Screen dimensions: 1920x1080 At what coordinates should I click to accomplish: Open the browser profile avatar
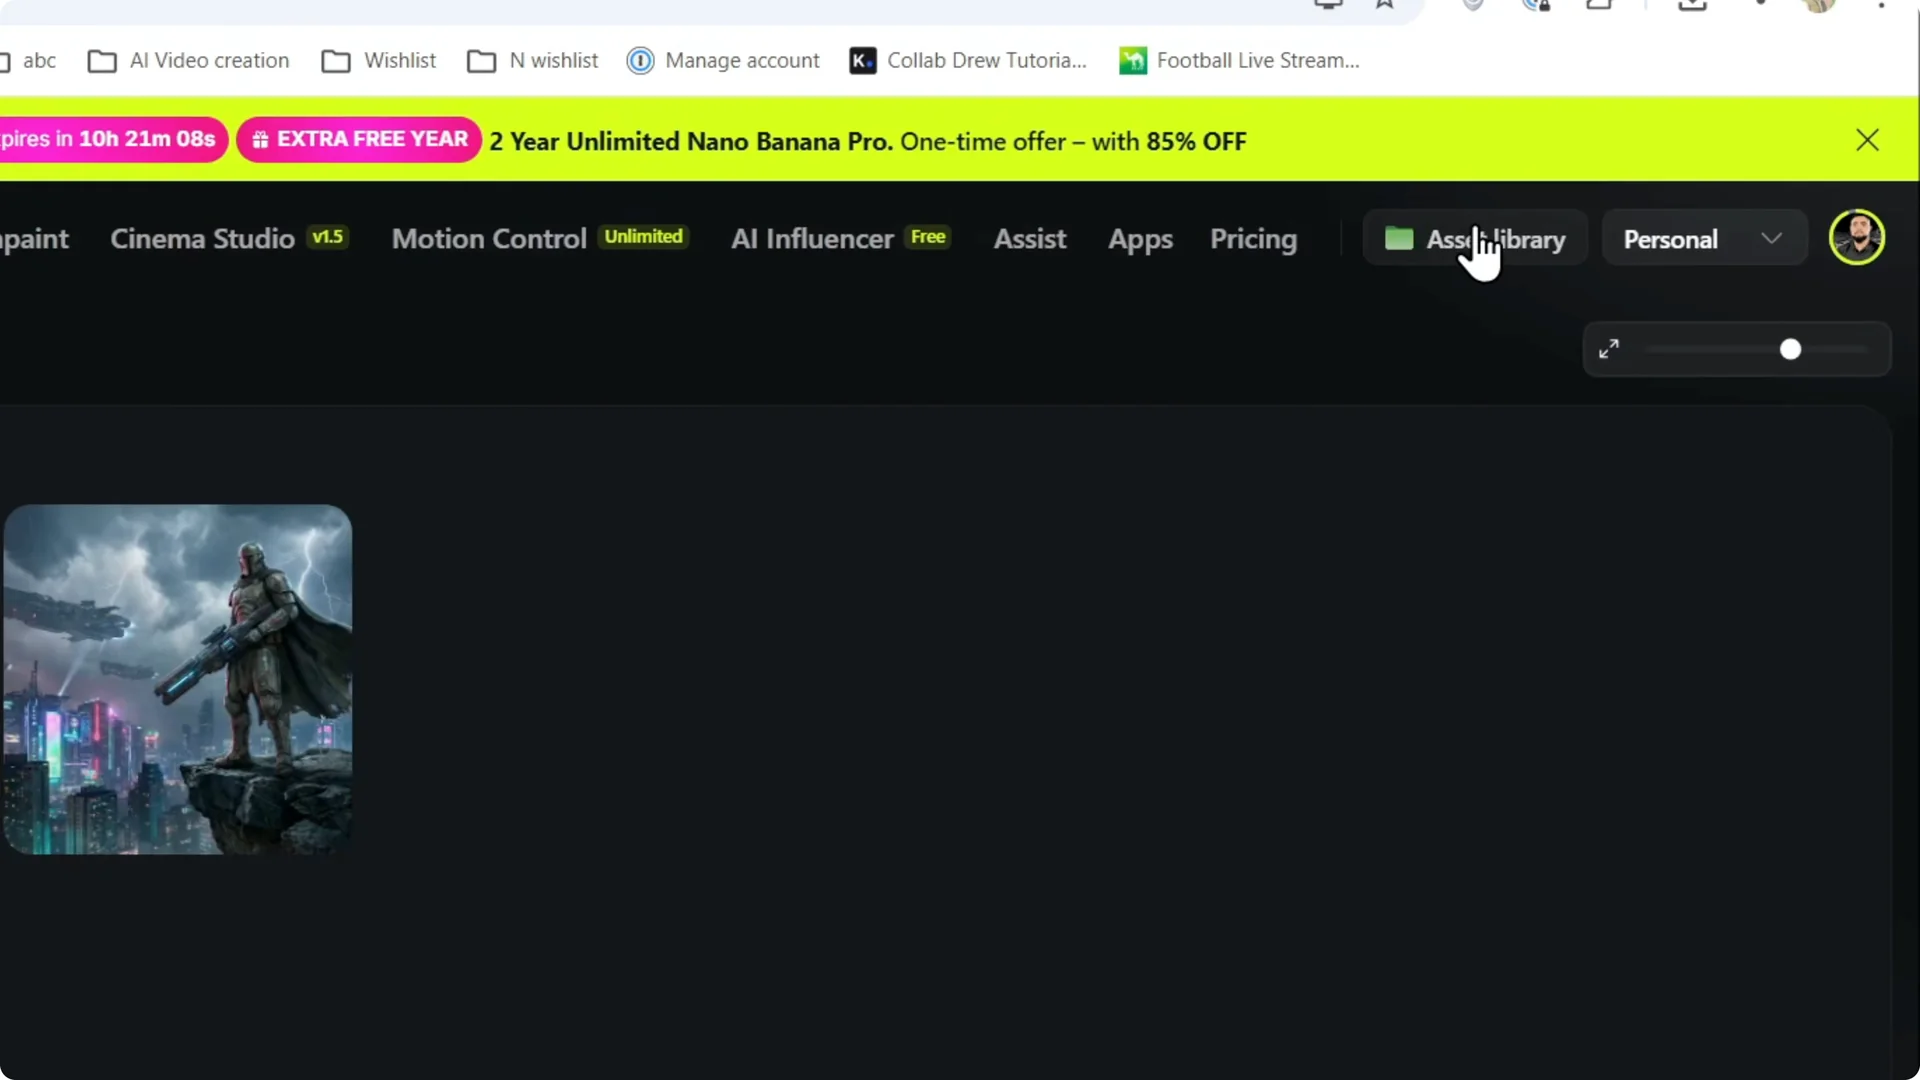(1820, 5)
